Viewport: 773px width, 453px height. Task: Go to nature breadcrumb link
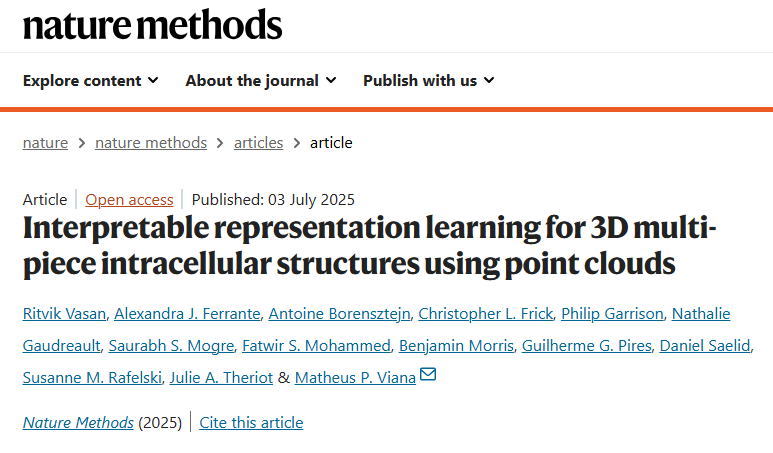click(x=45, y=143)
